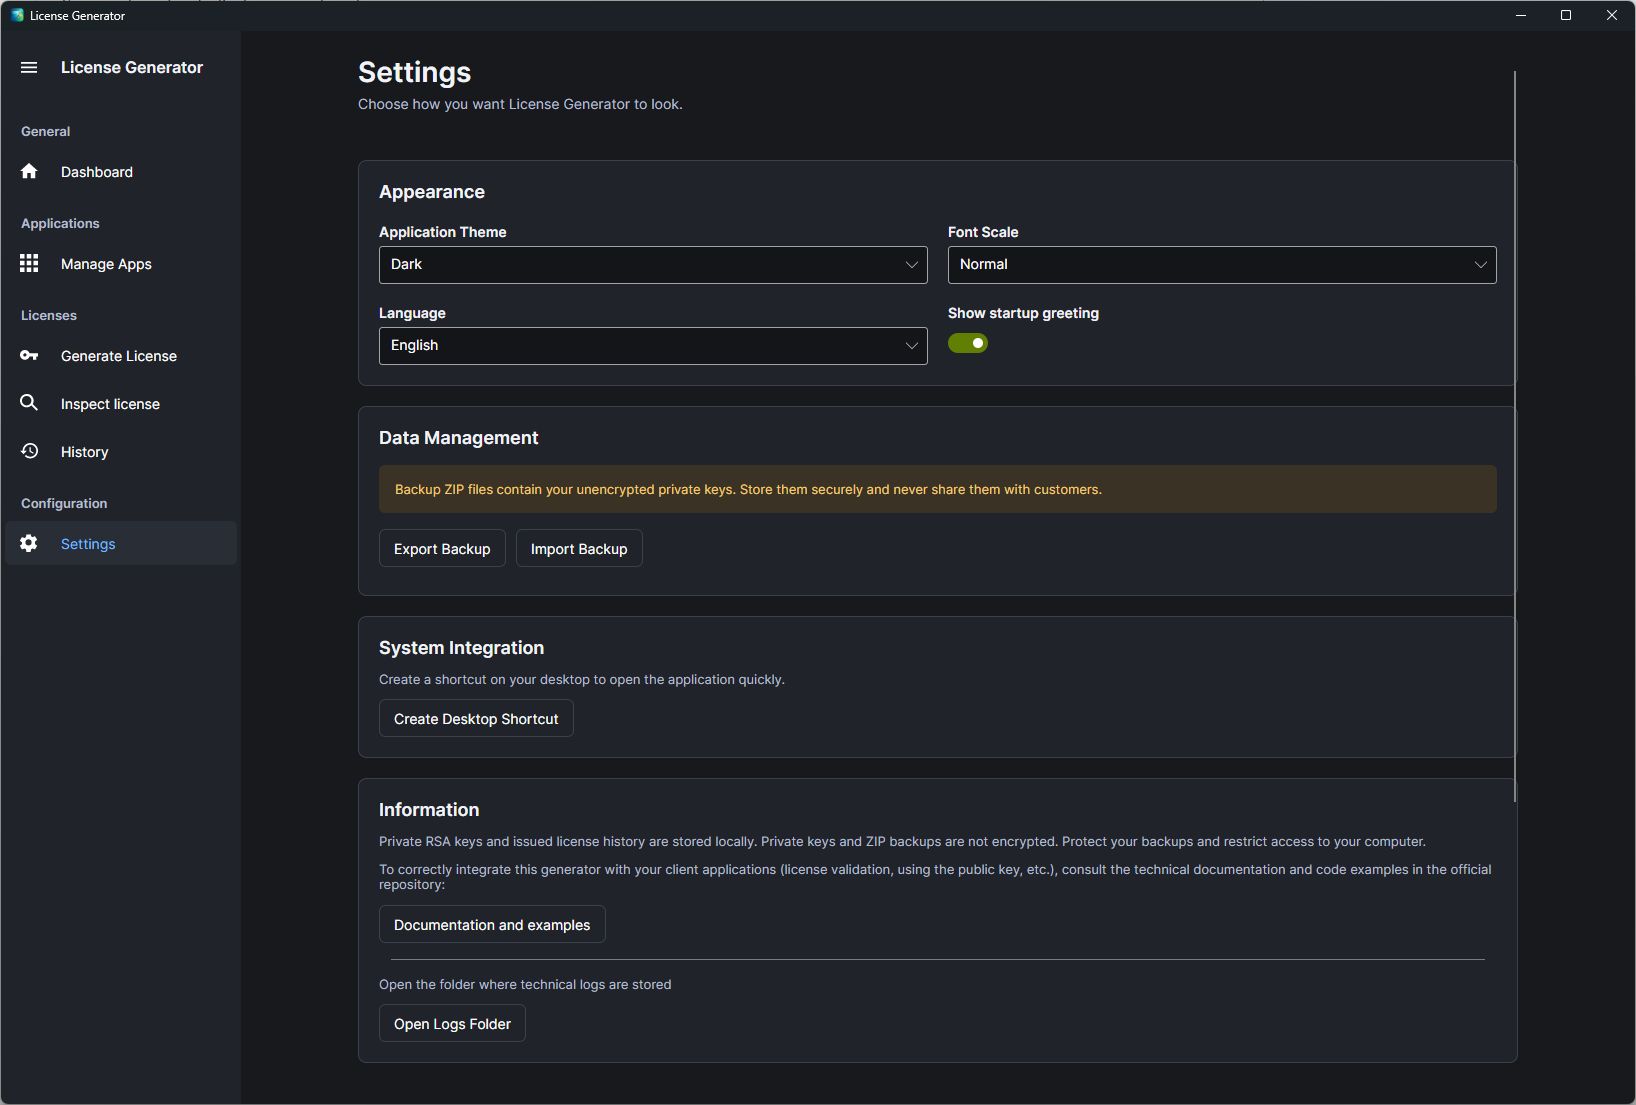This screenshot has width=1636, height=1105.
Task: Open the History page
Action: coord(121,452)
